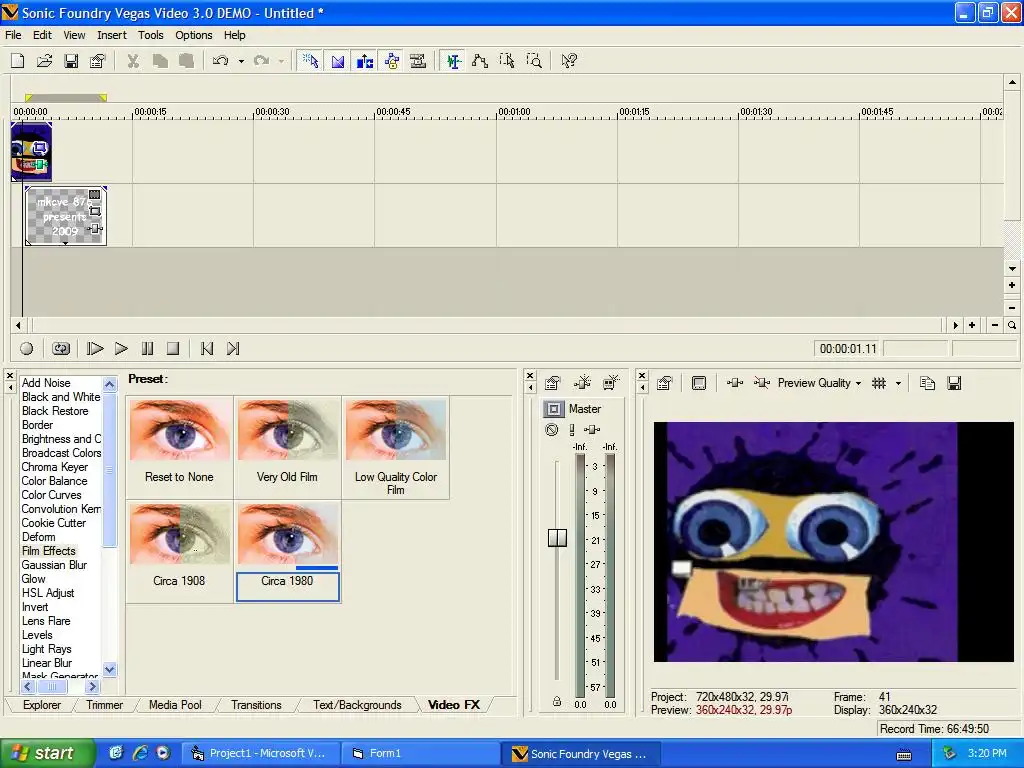The image size is (1024, 768).
Task: Click the Record button in transport bar
Action: (27, 349)
